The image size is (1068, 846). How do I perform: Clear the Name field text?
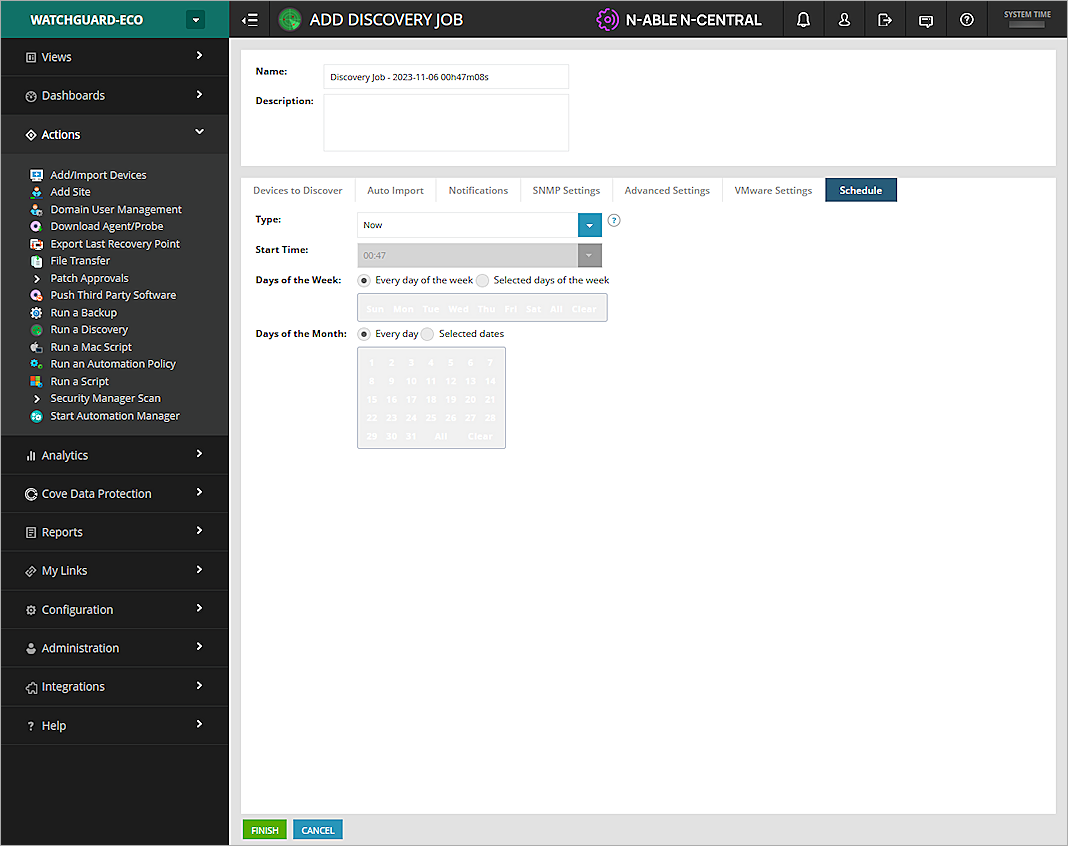coord(446,76)
